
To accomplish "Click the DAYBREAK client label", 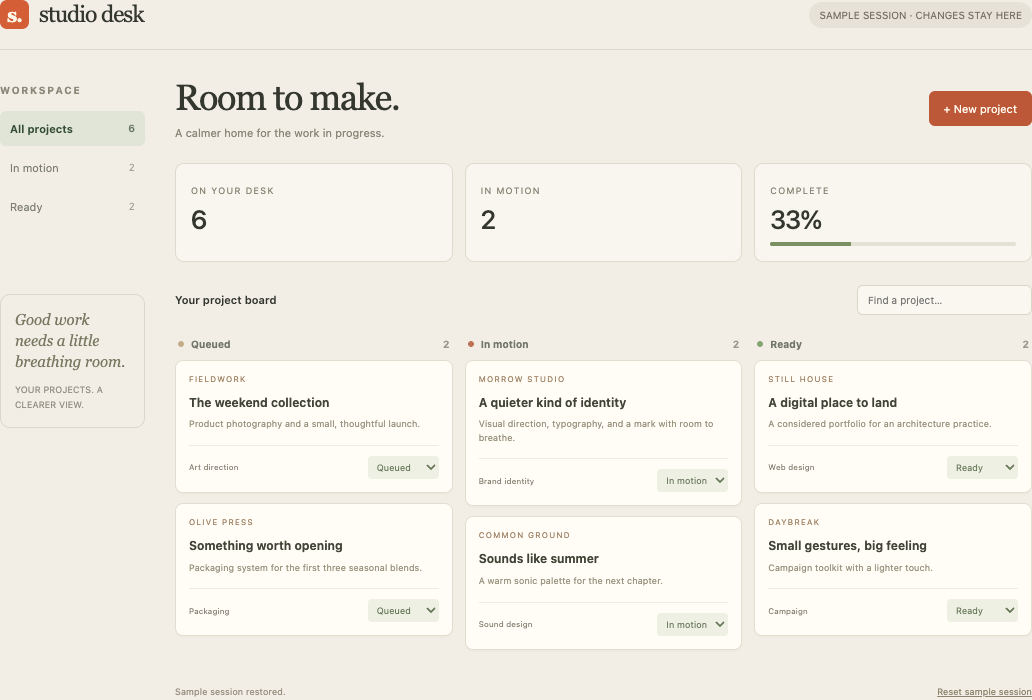I will [794, 522].
